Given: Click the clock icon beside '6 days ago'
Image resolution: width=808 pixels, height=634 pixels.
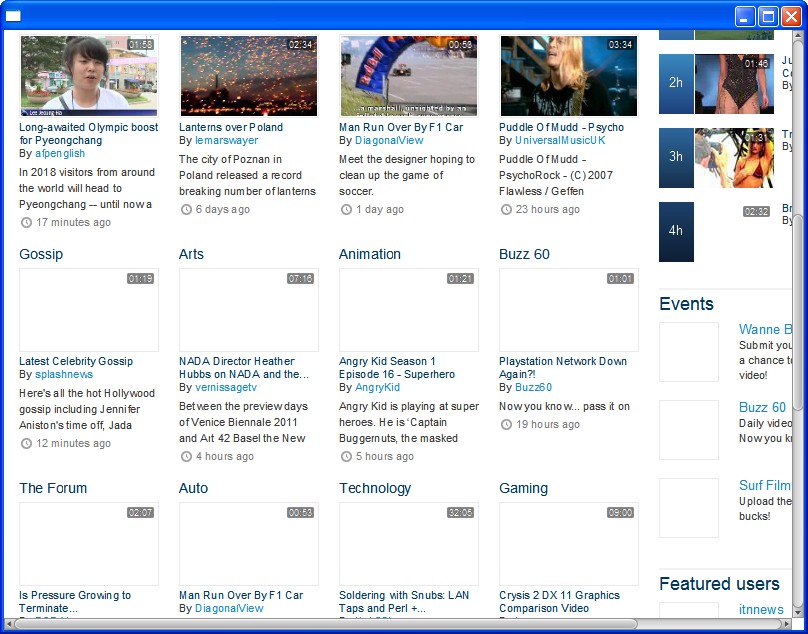Looking at the screenshot, I should coord(186,210).
